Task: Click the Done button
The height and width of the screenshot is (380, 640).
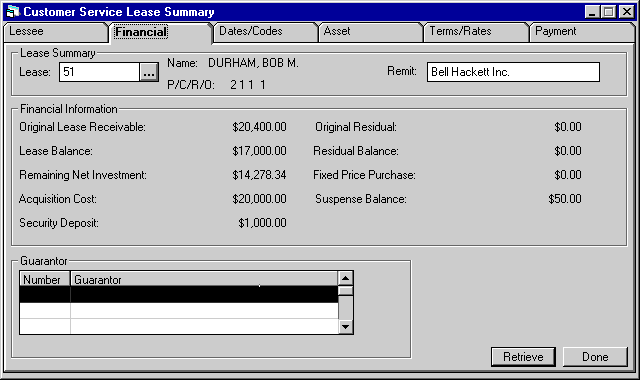Action: coord(595,357)
